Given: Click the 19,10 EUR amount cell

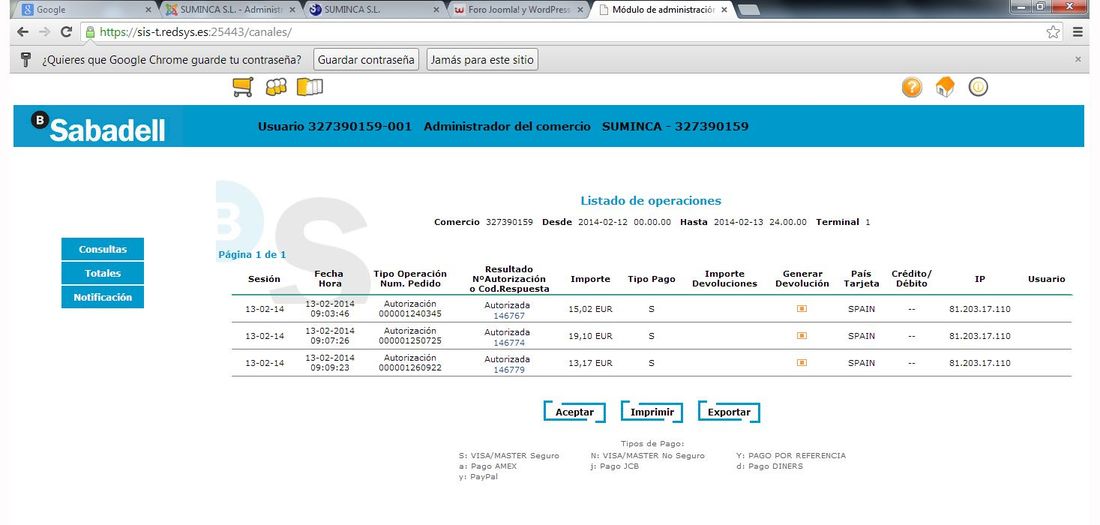Looking at the screenshot, I should 591,336.
